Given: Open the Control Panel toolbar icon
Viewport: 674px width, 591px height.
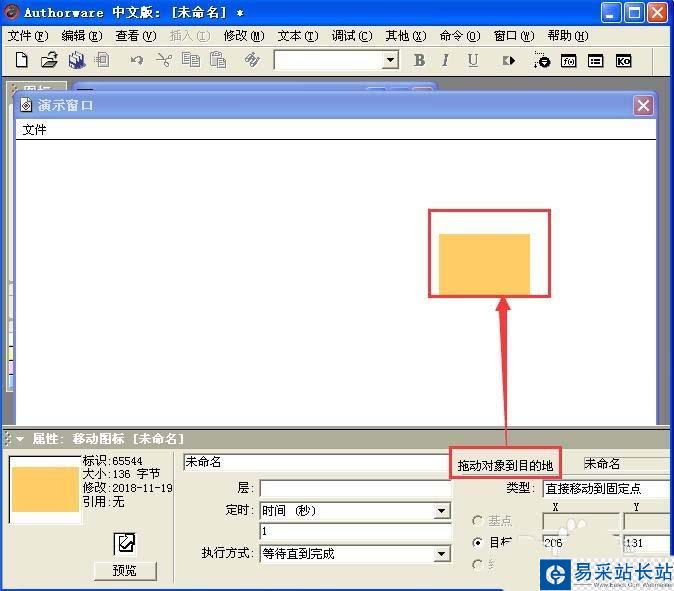Looking at the screenshot, I should (542, 60).
